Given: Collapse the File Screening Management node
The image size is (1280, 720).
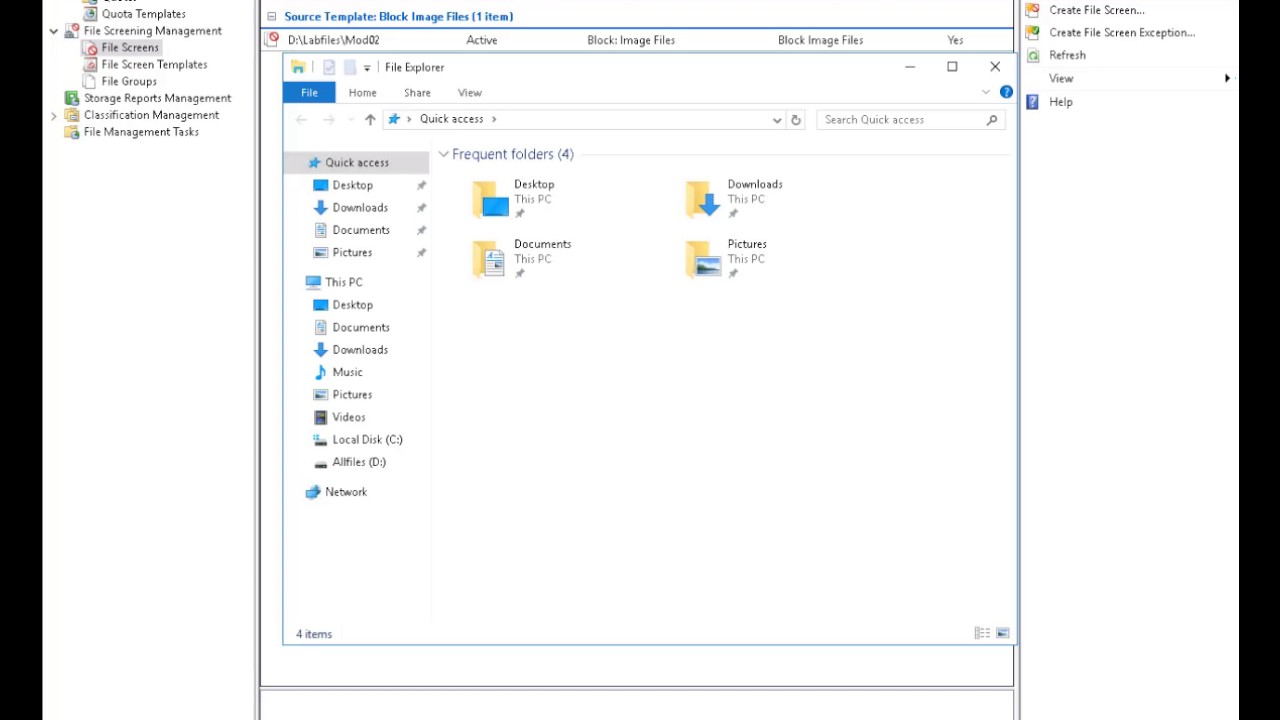Looking at the screenshot, I should click(54, 31).
